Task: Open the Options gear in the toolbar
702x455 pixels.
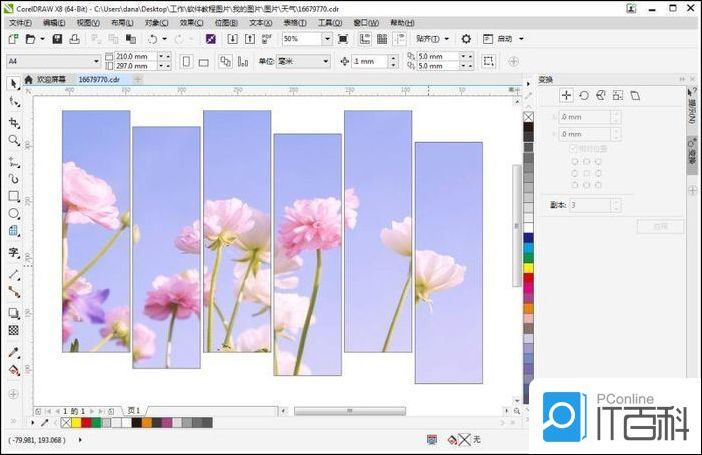Action: point(466,39)
